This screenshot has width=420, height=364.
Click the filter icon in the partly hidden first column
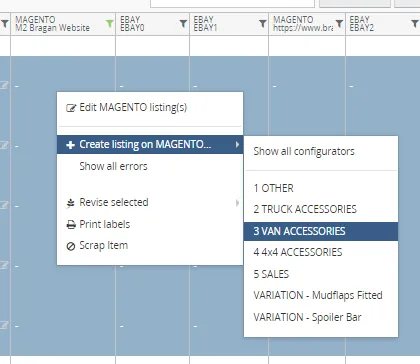click(x=5, y=24)
